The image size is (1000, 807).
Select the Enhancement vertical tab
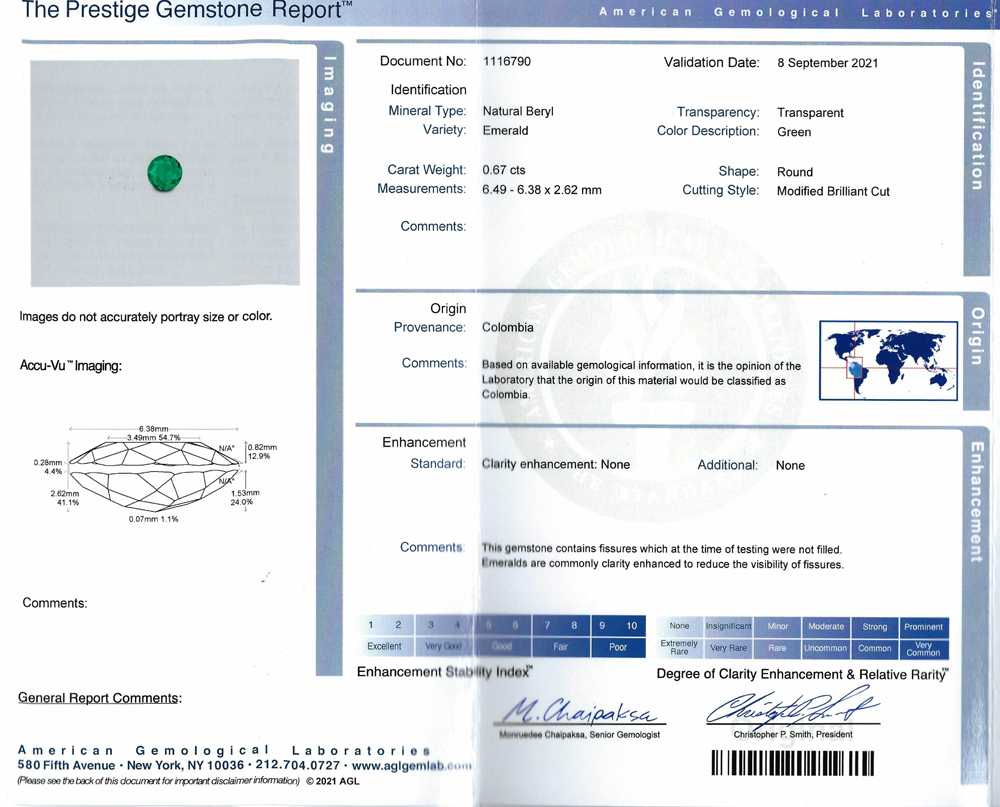(x=977, y=502)
